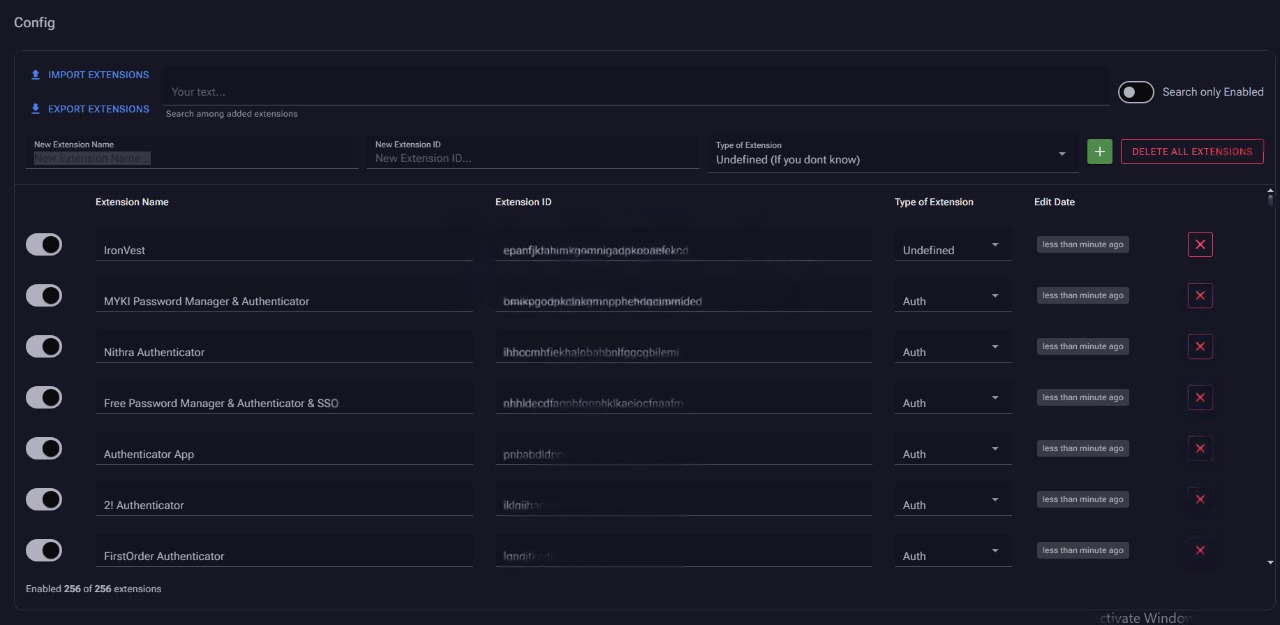The image size is (1280, 625).
Task: Disable the Free Password Manager & SSO toggle
Action: click(44, 397)
